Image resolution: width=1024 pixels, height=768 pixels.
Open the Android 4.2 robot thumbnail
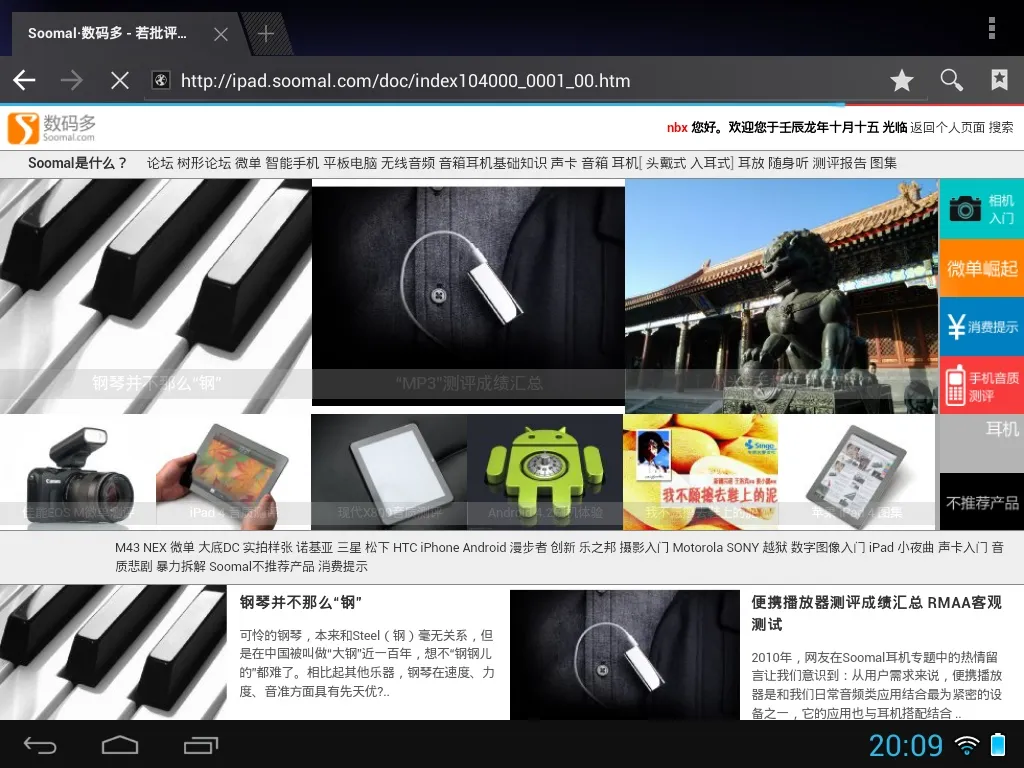coord(545,472)
